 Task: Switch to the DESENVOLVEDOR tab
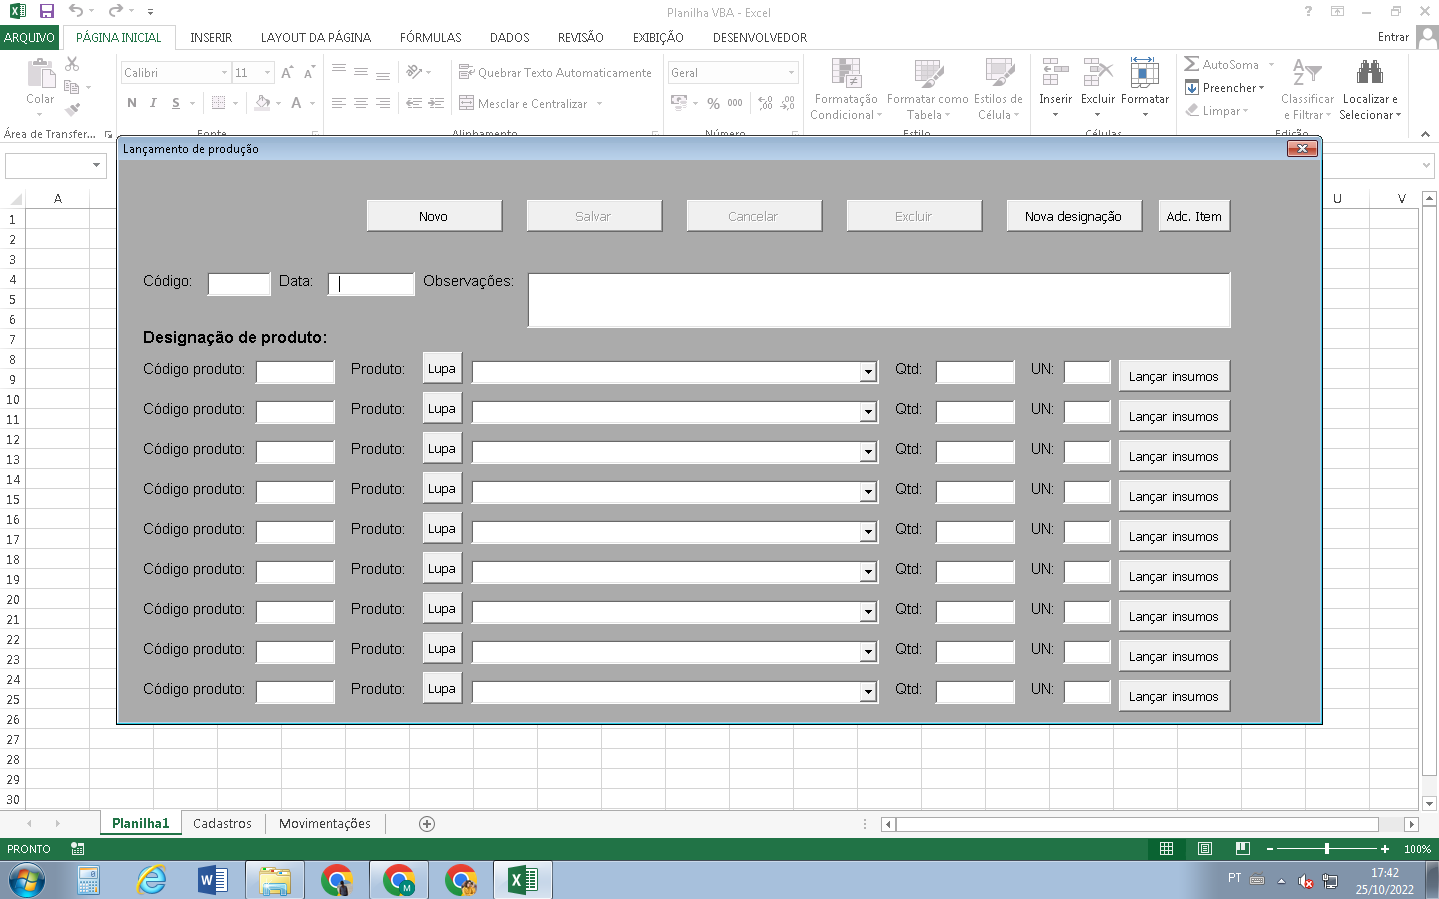760,37
